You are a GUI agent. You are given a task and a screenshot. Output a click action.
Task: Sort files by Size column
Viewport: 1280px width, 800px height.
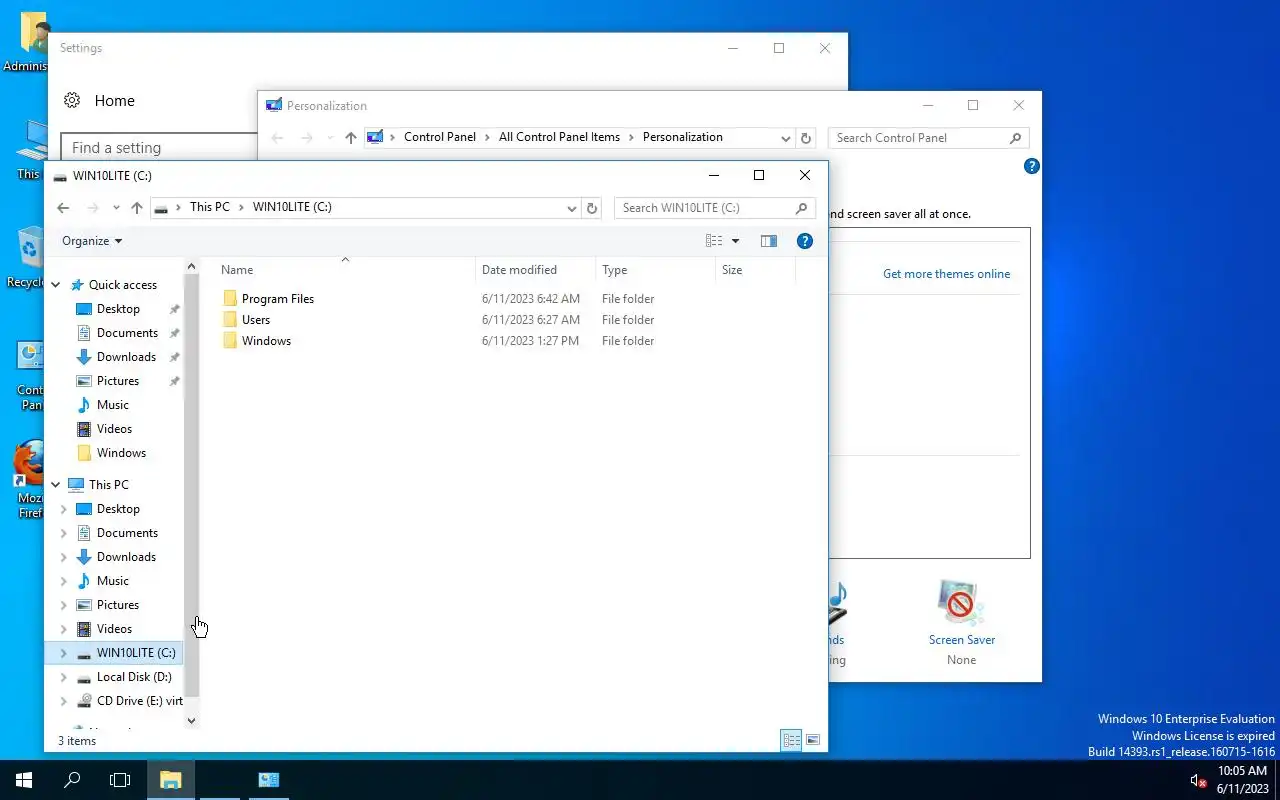[x=756, y=270]
